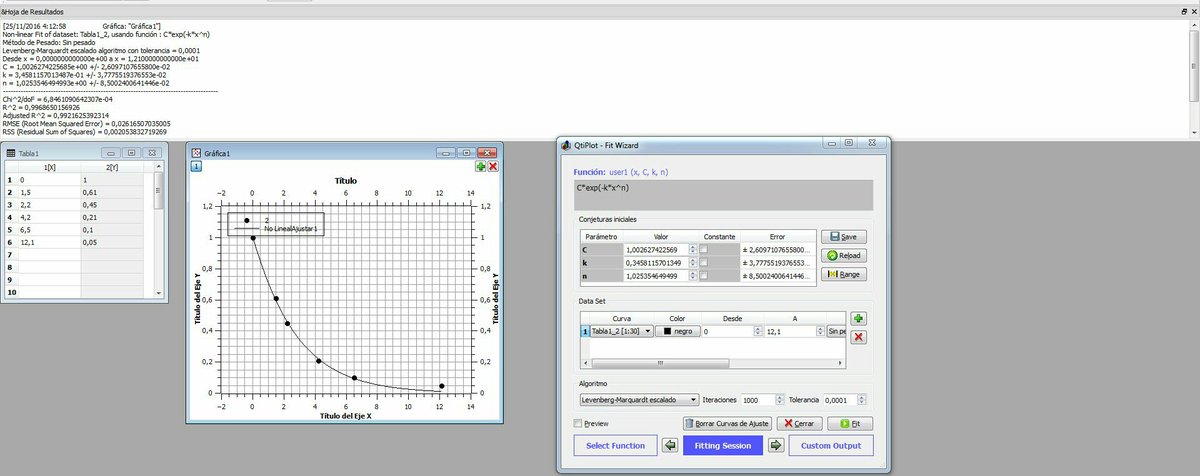Screen dimensions: 1200x476
Task: Remove the data set with the red X icon
Action: [859, 338]
